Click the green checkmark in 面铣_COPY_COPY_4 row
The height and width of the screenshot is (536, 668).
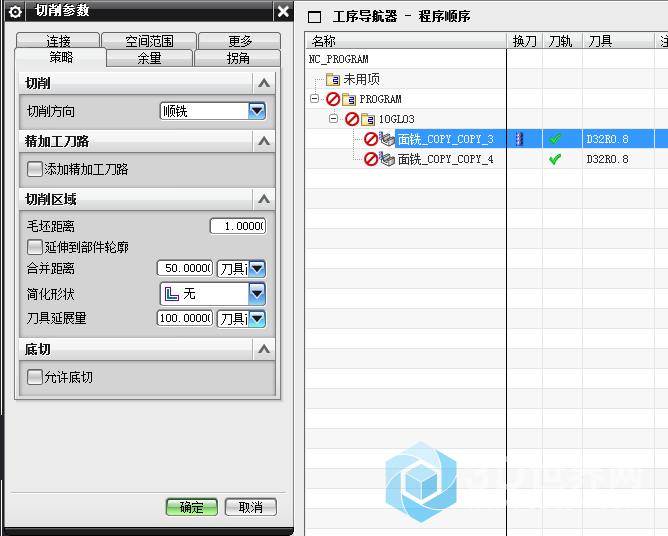coord(555,159)
